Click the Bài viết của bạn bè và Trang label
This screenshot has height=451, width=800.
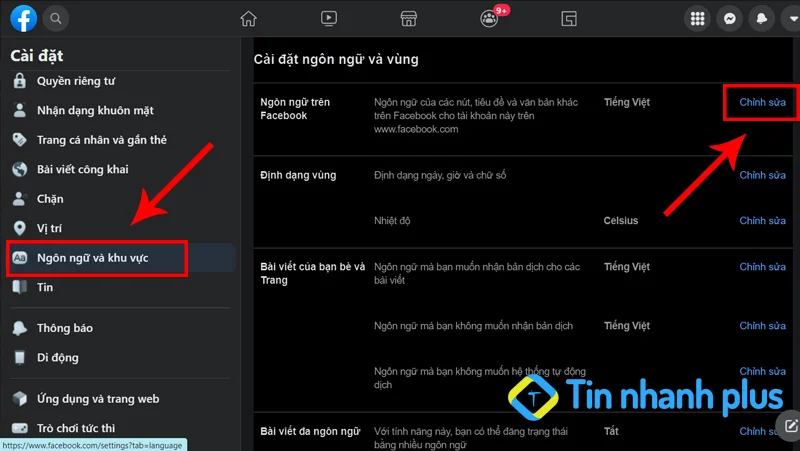click(313, 273)
